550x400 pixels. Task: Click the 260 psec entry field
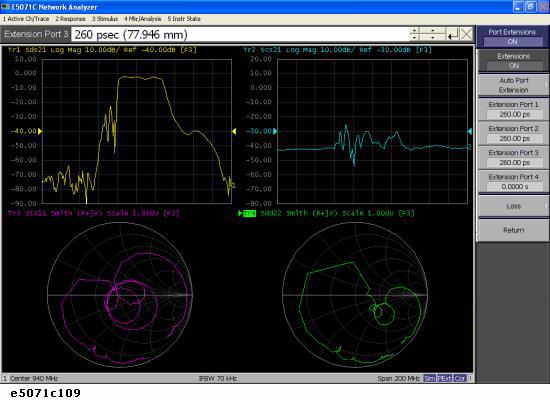click(240, 34)
